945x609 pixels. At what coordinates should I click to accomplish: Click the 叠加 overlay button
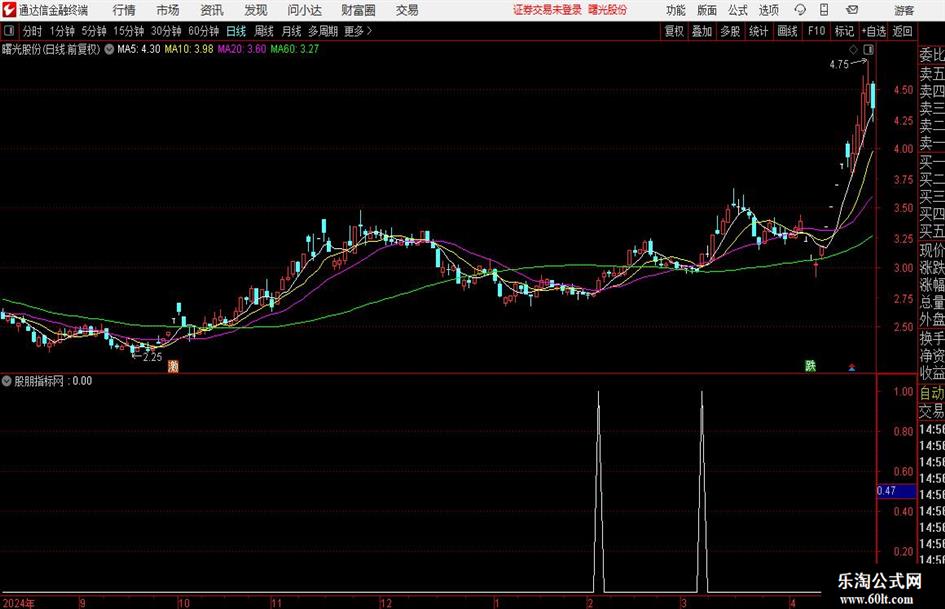[702, 31]
